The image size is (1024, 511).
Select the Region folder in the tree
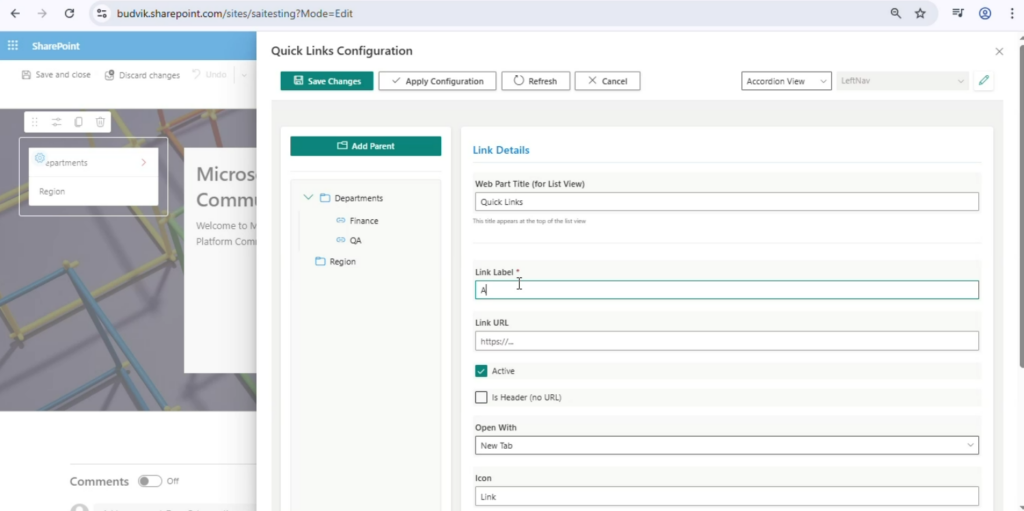coord(342,262)
